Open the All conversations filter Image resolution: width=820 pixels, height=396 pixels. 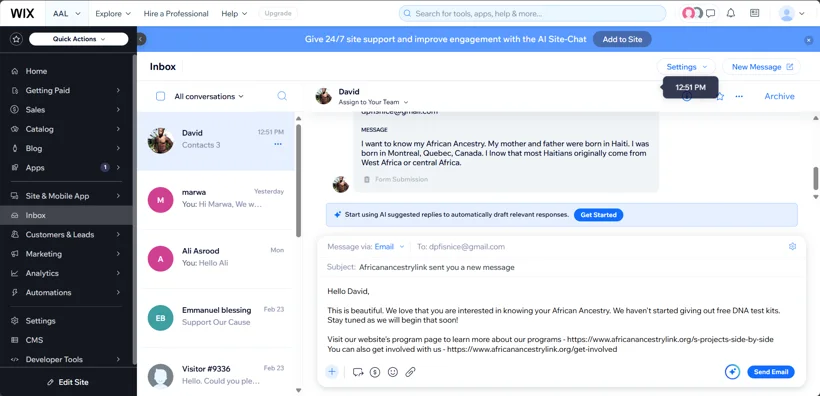click(x=209, y=96)
